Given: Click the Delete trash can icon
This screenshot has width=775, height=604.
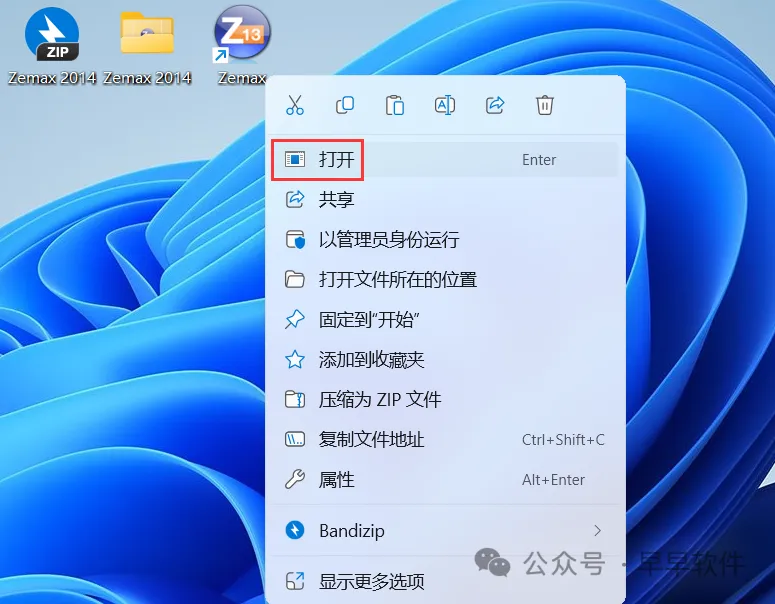Looking at the screenshot, I should click(545, 105).
